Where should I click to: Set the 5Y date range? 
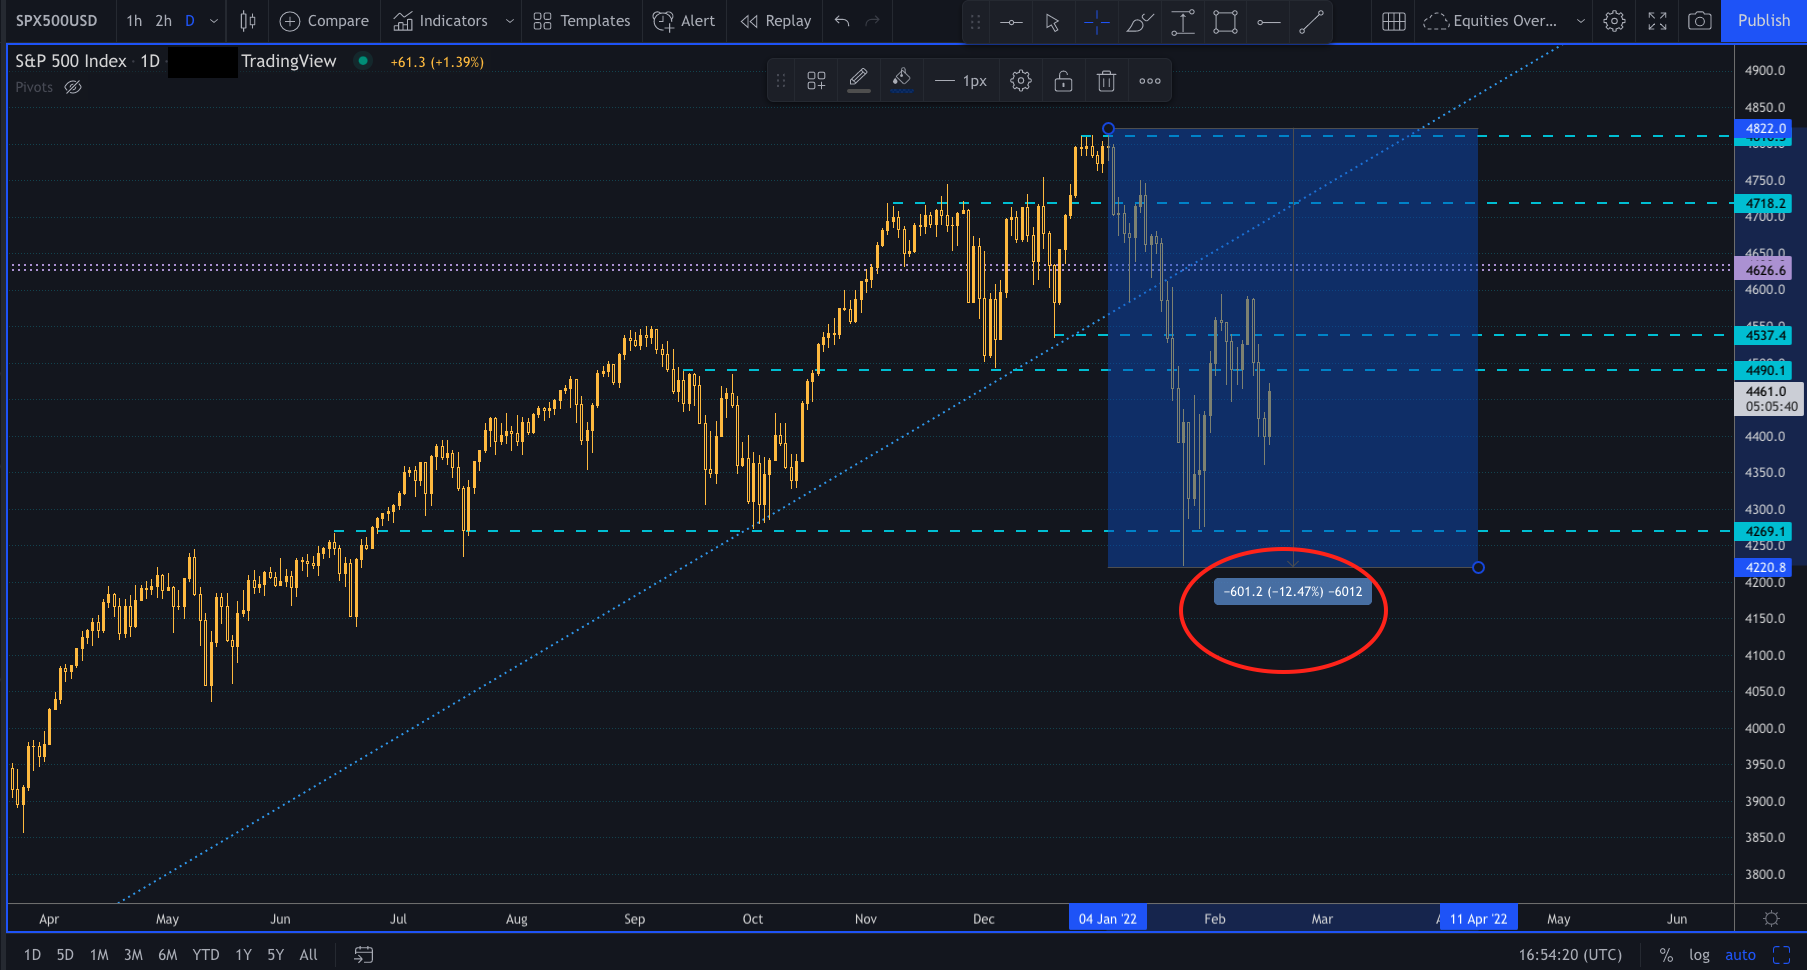275,955
